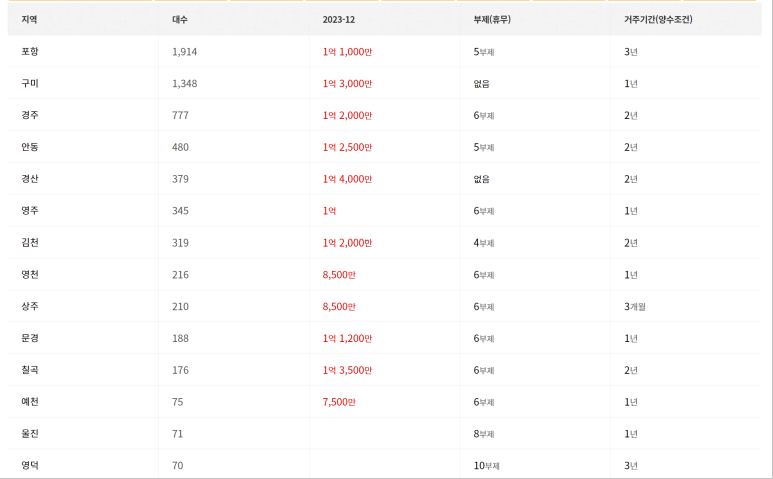Click the count value 176
Screen dimensions: 773x479
(x=180, y=370)
